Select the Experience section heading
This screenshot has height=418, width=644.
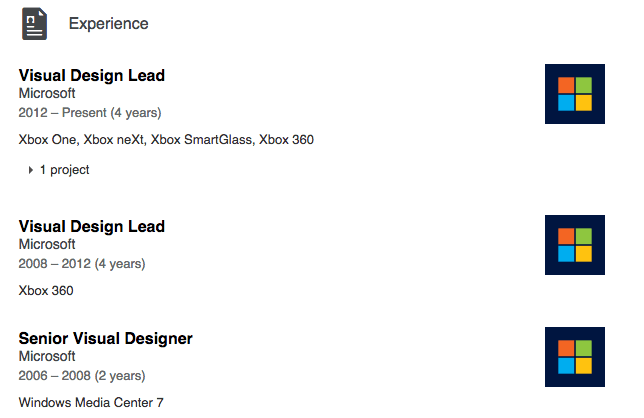point(109,23)
